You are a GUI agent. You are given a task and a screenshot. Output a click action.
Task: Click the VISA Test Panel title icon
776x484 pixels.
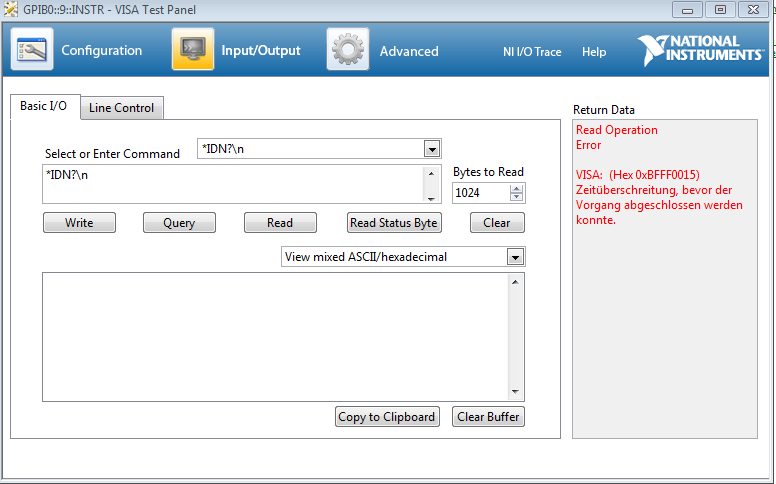(x=10, y=9)
